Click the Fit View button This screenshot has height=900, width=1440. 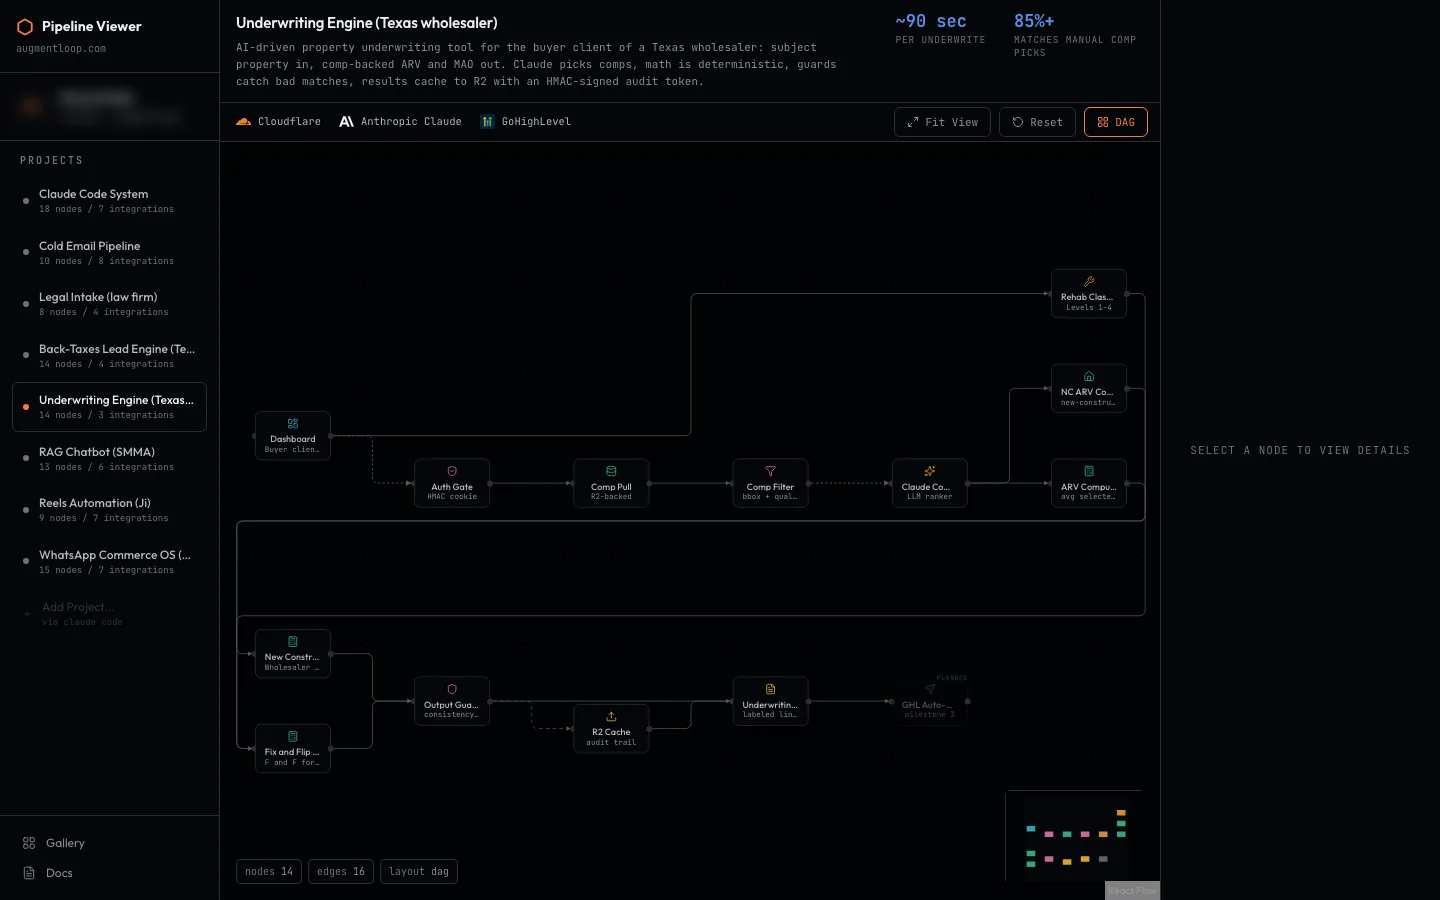pos(942,122)
